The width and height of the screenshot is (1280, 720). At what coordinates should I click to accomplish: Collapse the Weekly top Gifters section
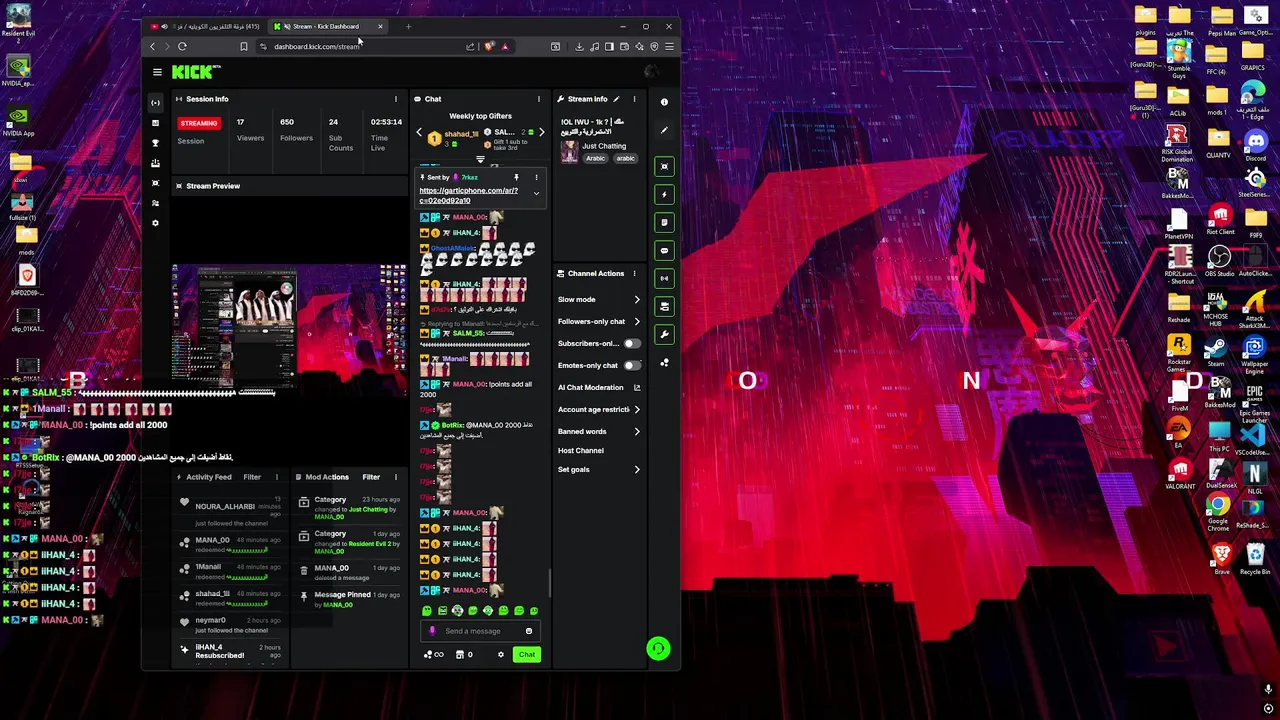click(x=480, y=159)
